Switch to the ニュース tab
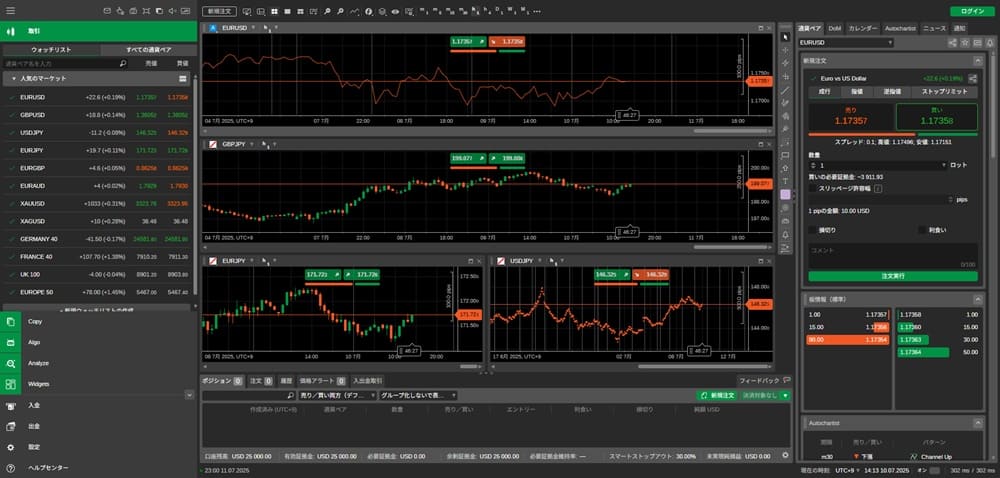1000x478 pixels. click(x=935, y=28)
